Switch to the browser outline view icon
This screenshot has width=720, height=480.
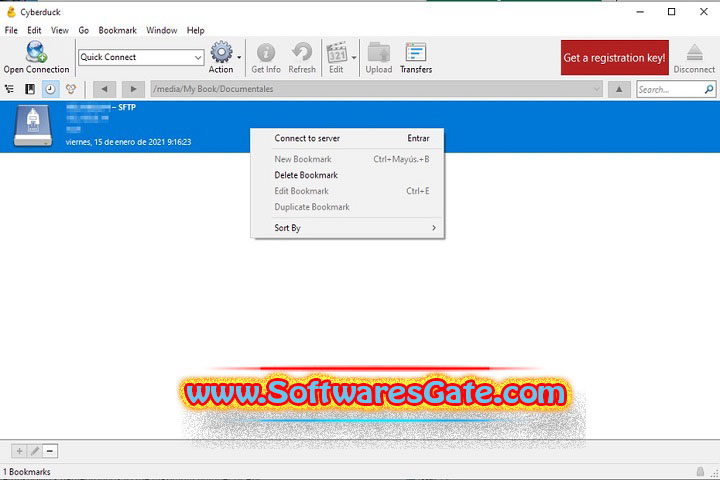[x=9, y=89]
